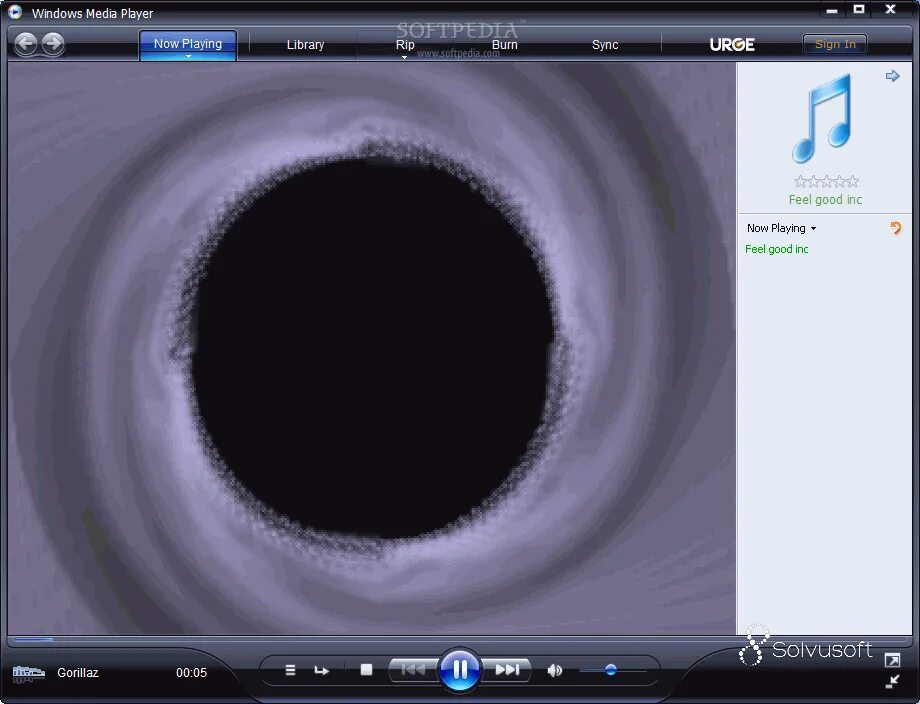The height and width of the screenshot is (704, 920).
Task: Maximize the Windows Media Player window
Action: (859, 9)
